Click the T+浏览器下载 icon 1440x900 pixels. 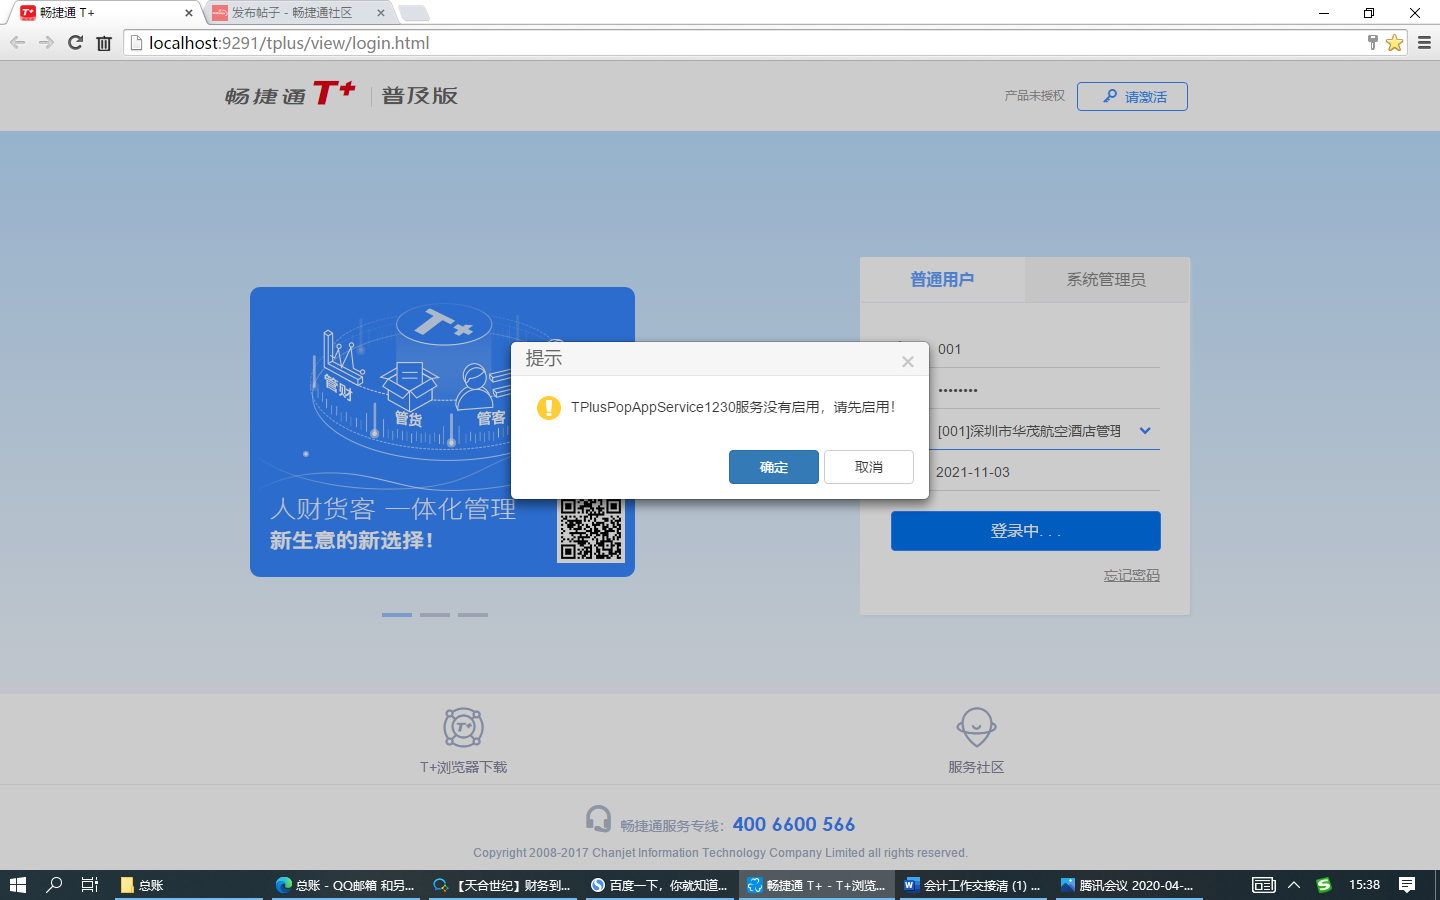click(463, 727)
